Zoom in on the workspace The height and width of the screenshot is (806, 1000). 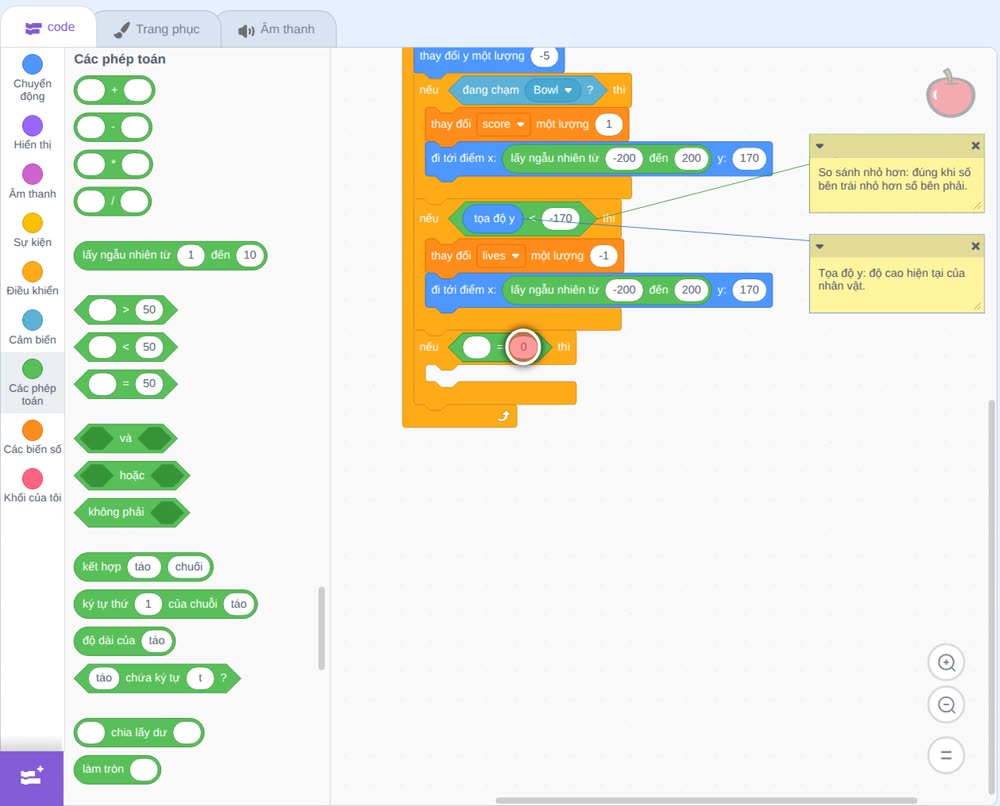(x=946, y=663)
